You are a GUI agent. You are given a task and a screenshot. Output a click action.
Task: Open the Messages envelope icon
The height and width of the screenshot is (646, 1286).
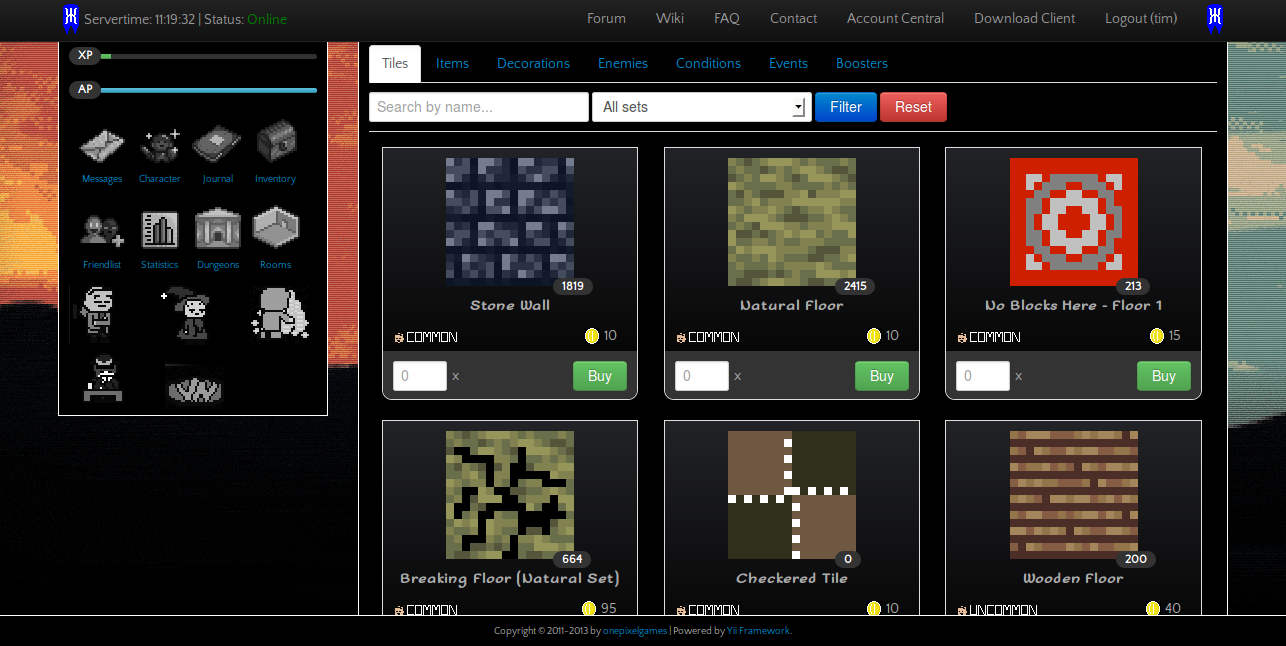coord(102,148)
